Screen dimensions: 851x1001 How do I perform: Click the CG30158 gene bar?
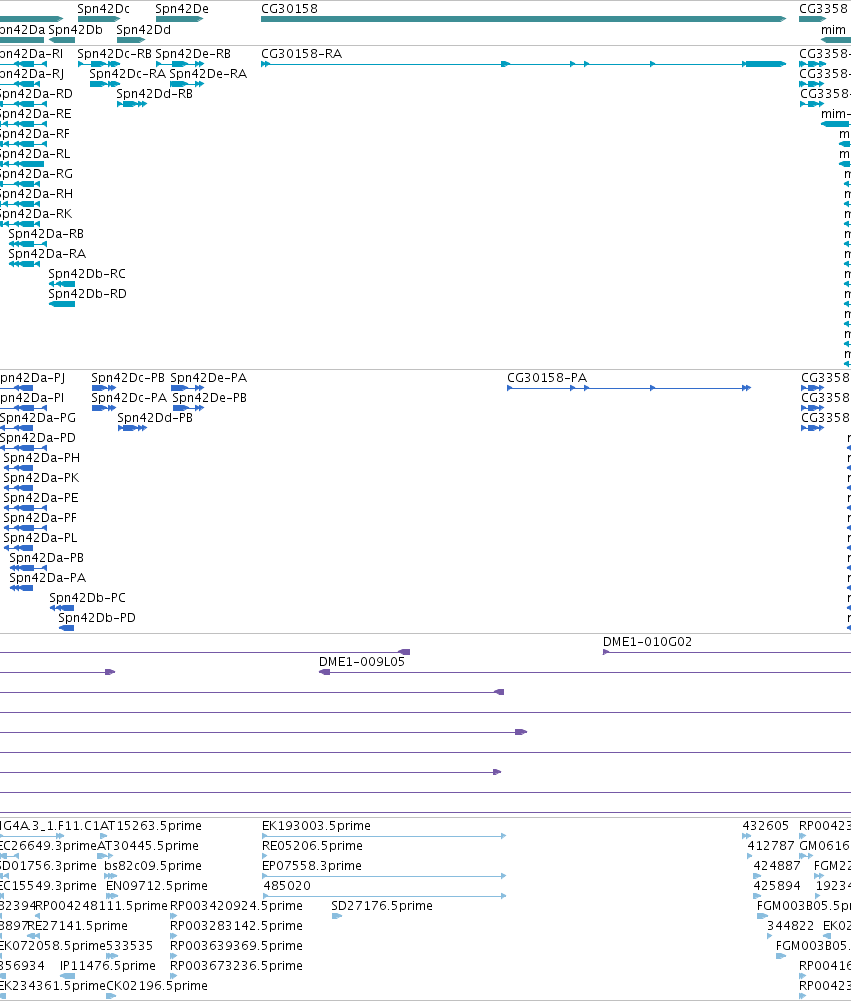(x=523, y=19)
